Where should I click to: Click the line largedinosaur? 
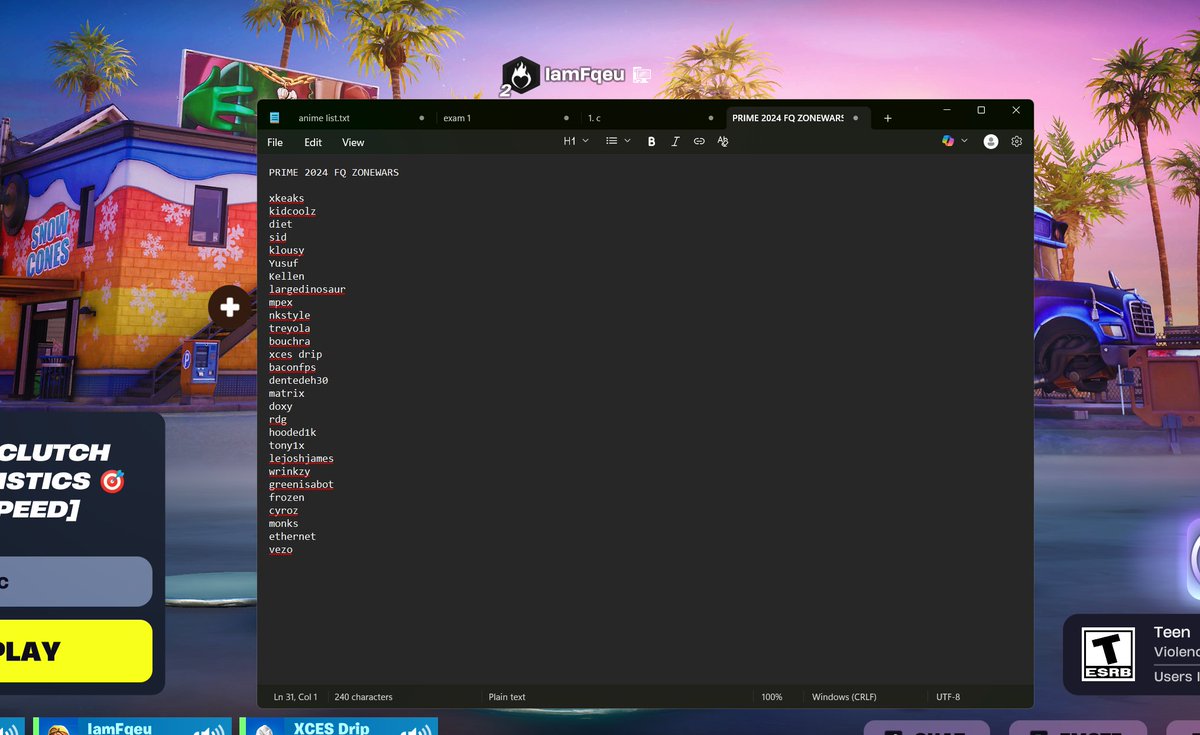point(307,289)
